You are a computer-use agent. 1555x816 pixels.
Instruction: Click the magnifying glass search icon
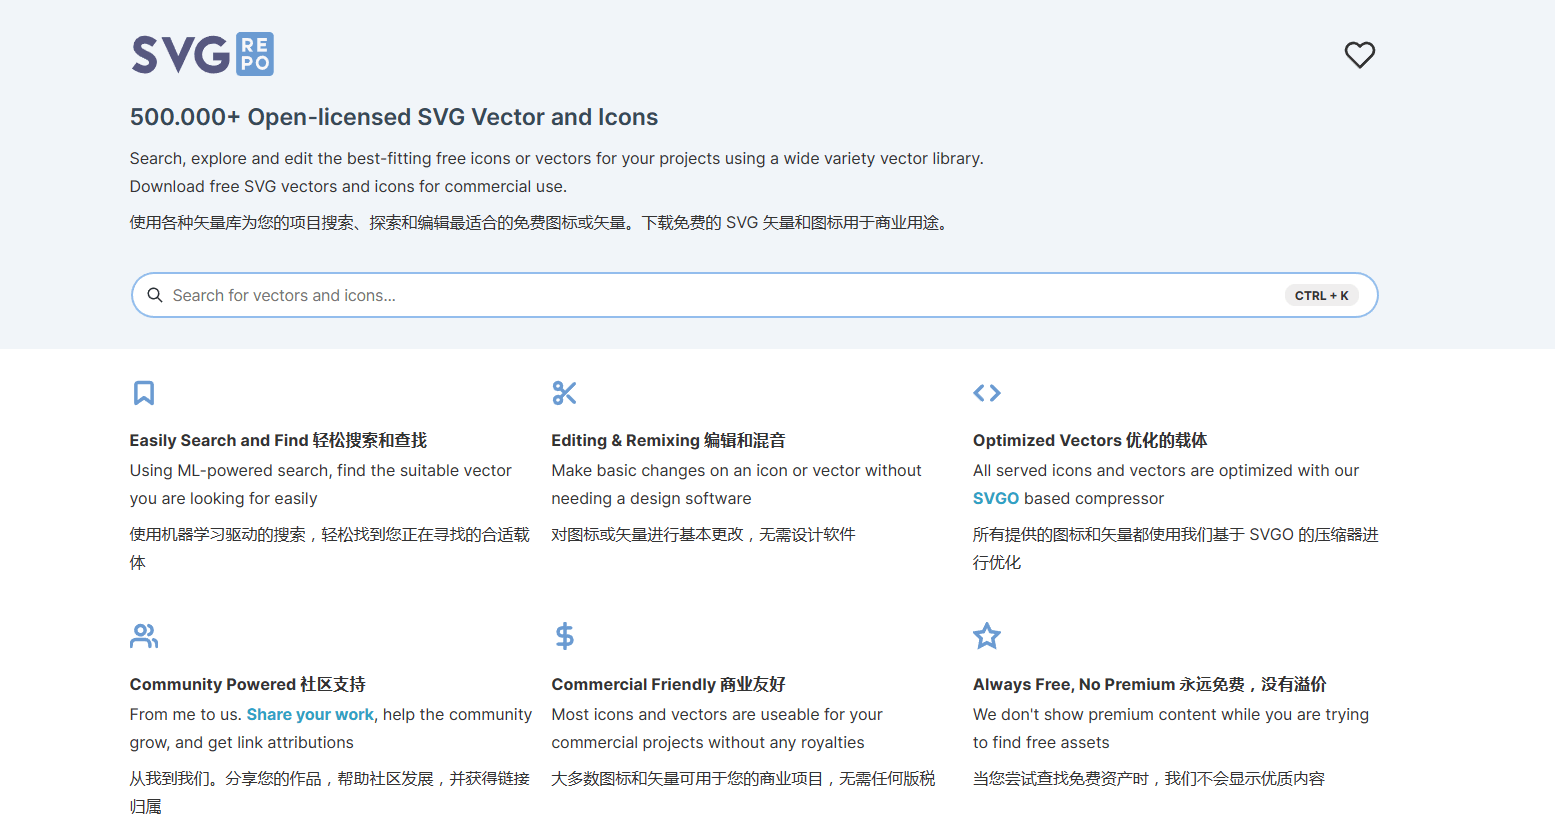tap(155, 295)
